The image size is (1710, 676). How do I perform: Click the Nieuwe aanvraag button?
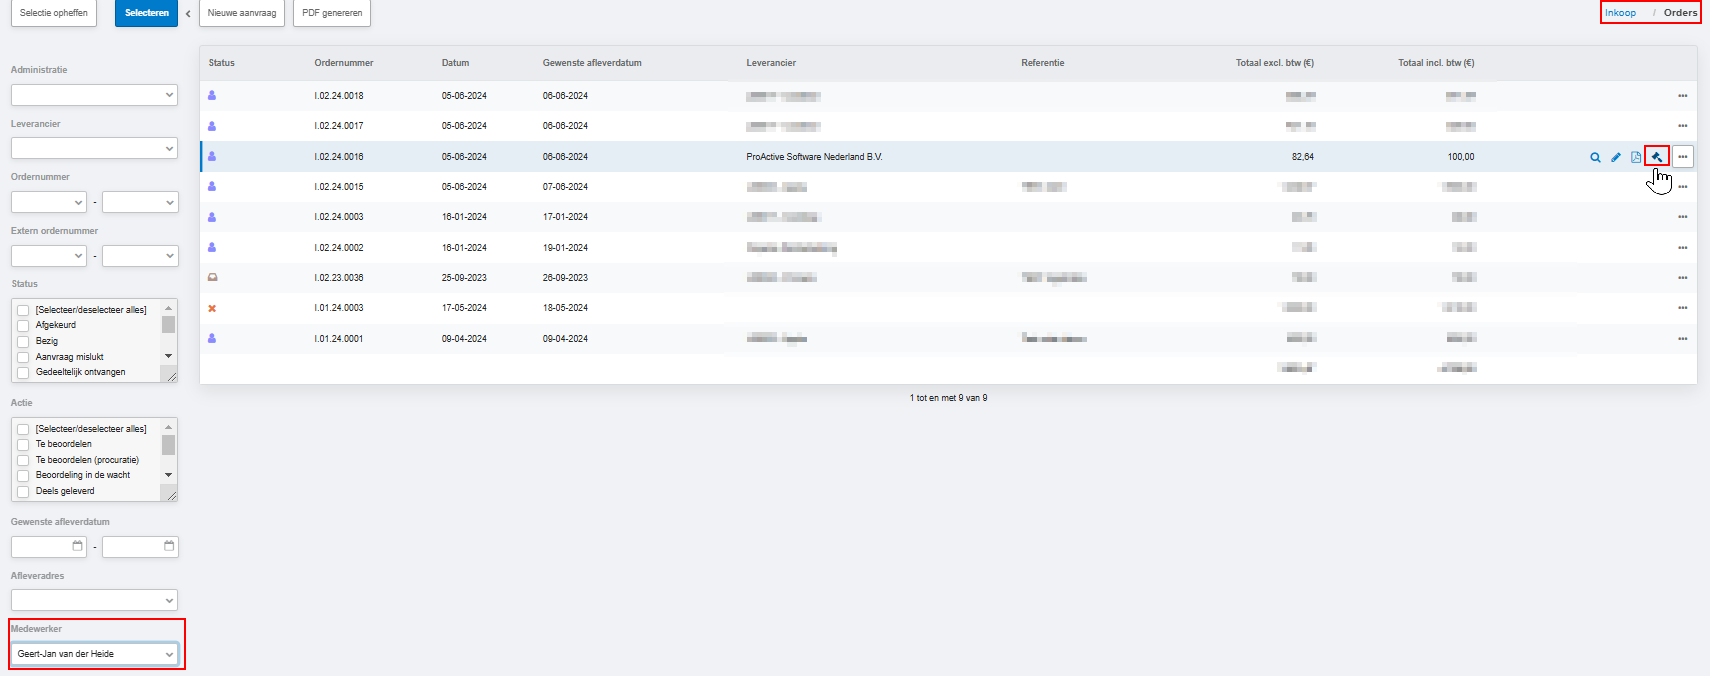pyautogui.click(x=242, y=13)
